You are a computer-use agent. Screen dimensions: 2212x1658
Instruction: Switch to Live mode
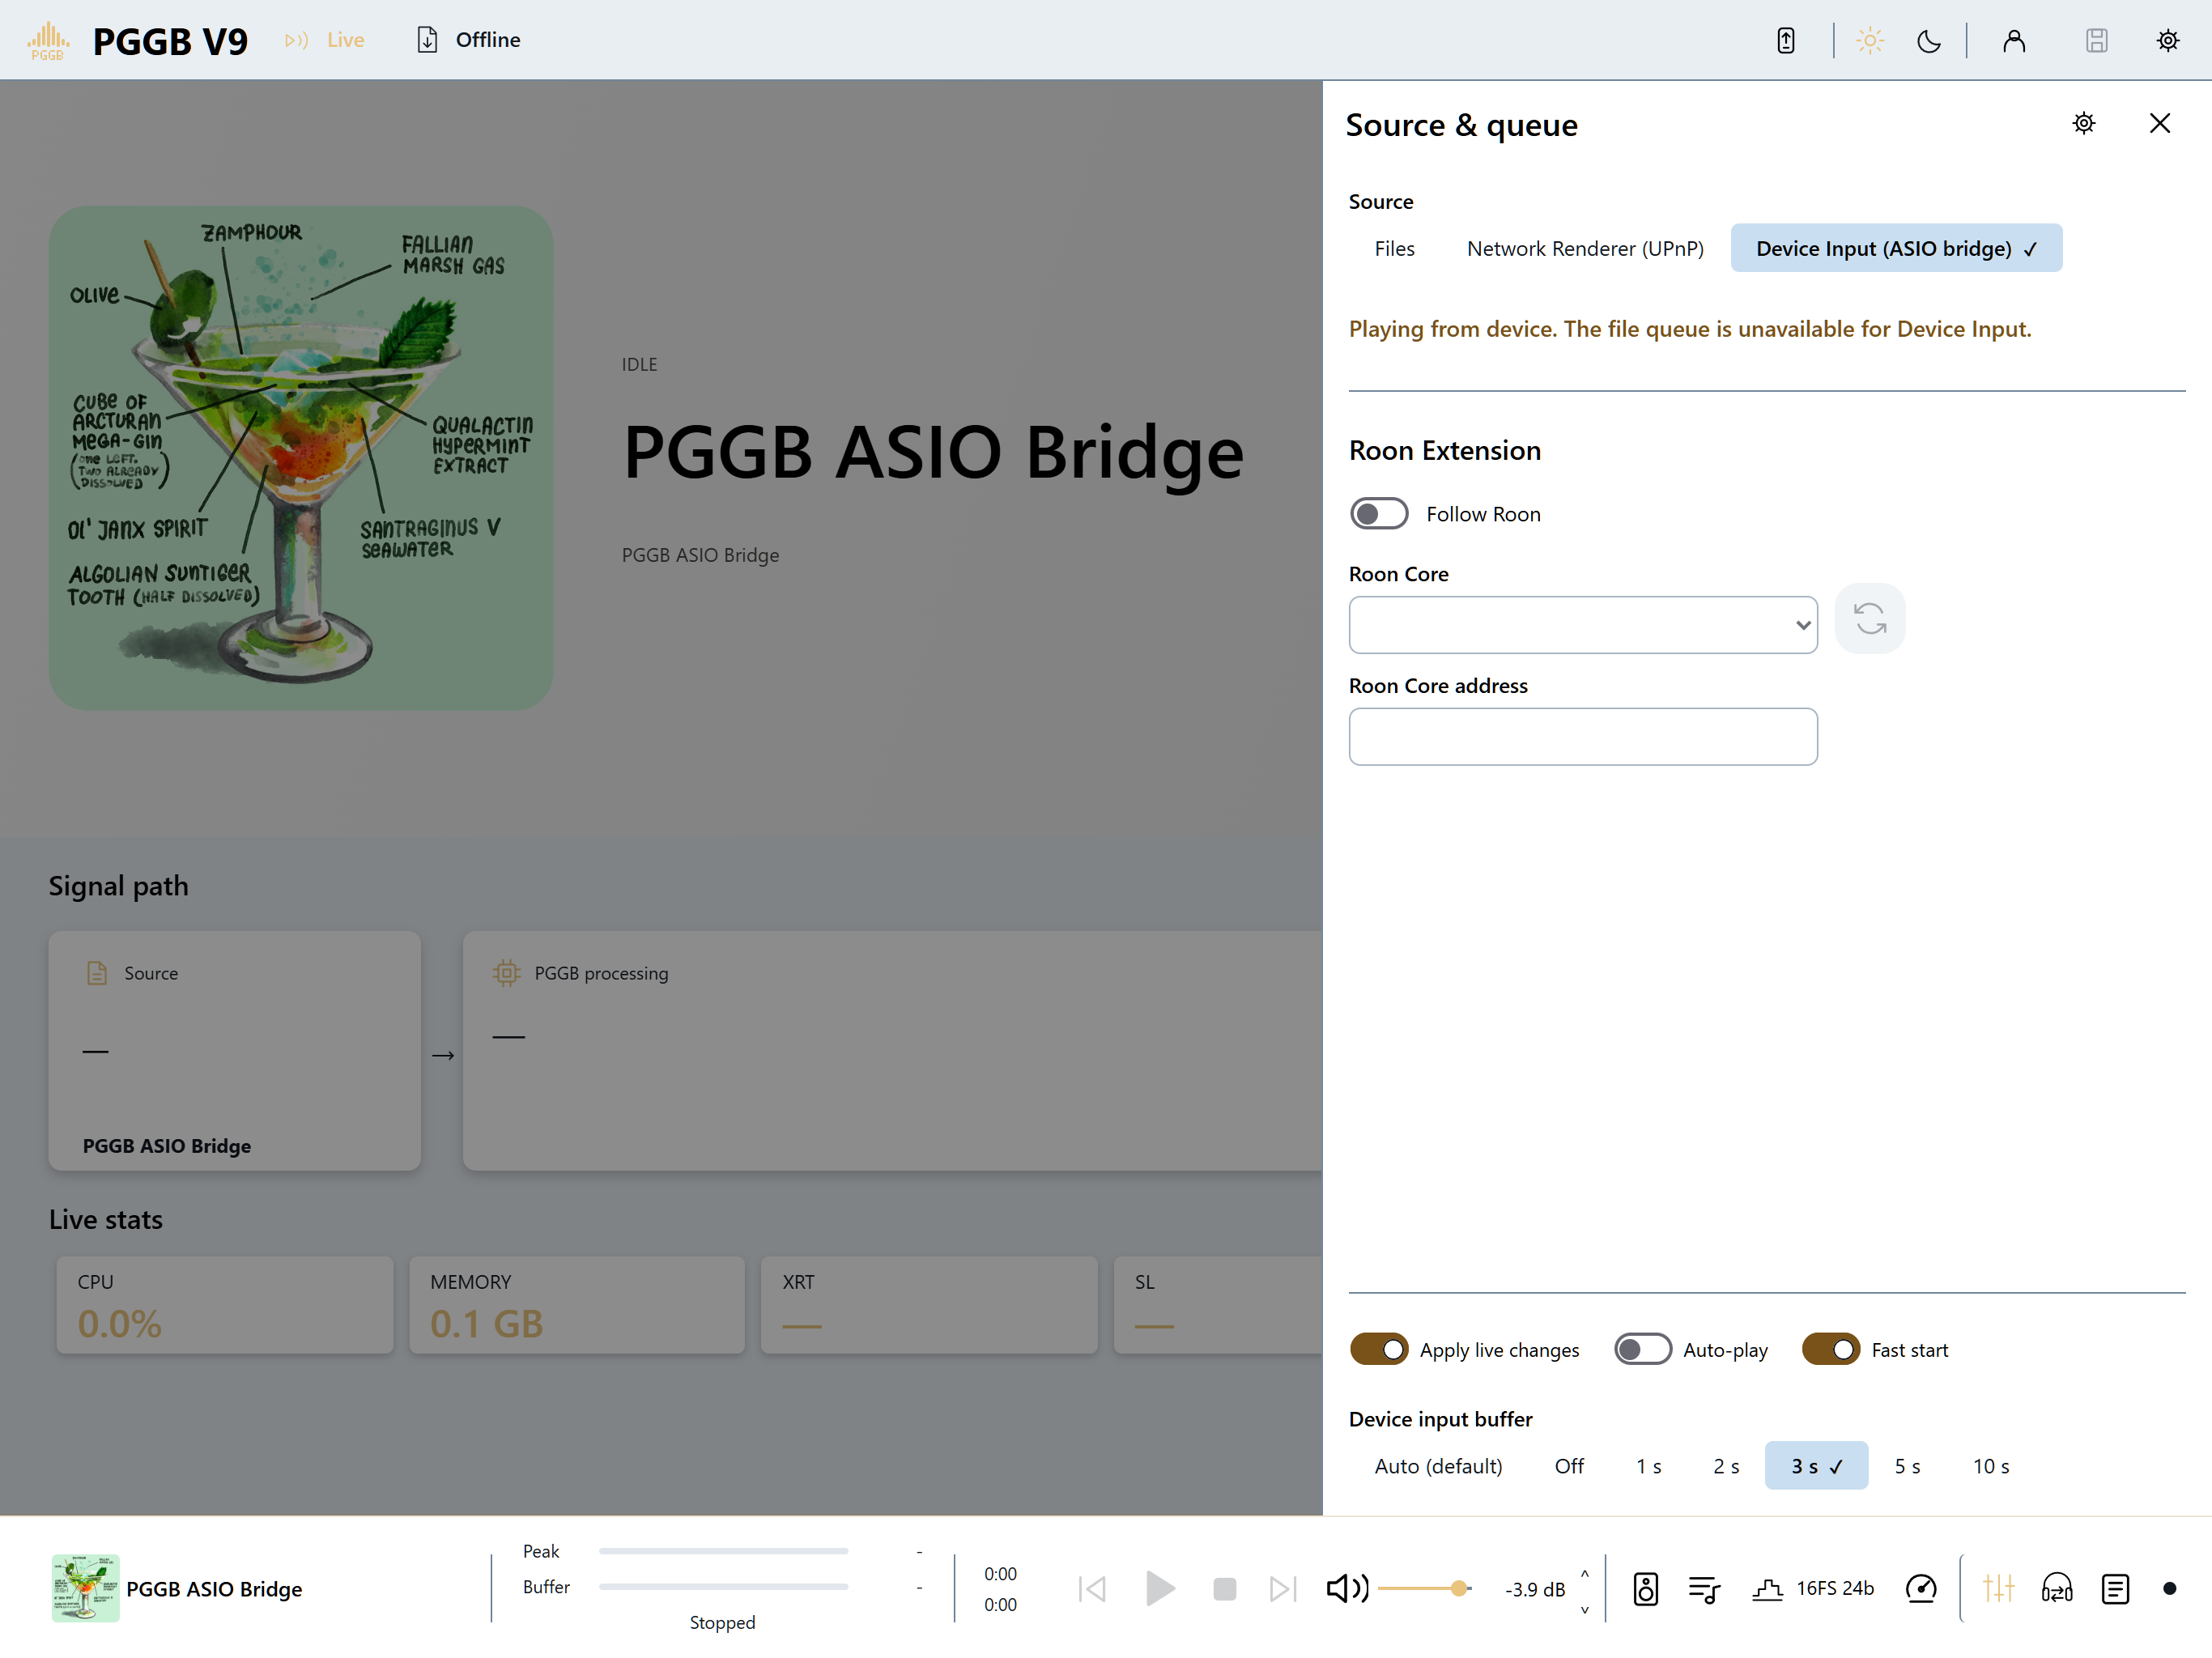click(x=324, y=40)
